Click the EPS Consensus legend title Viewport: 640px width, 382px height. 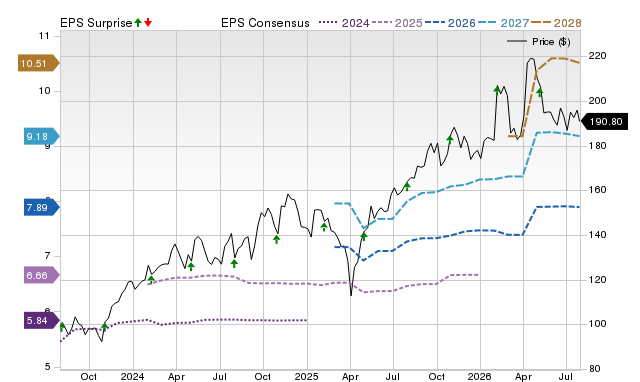point(265,23)
